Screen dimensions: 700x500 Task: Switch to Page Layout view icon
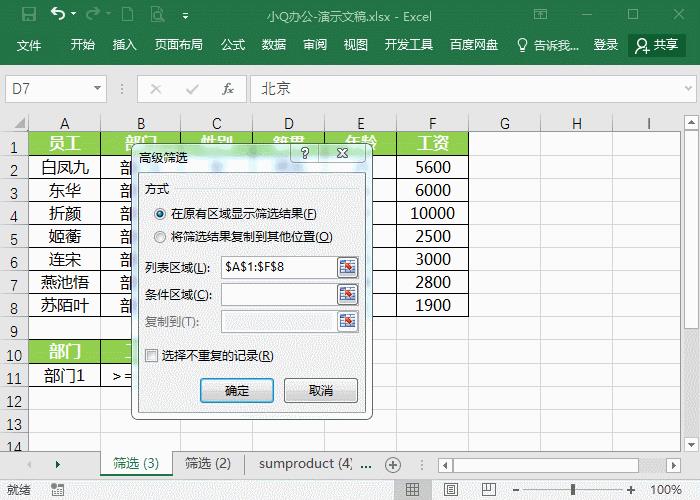click(x=451, y=490)
